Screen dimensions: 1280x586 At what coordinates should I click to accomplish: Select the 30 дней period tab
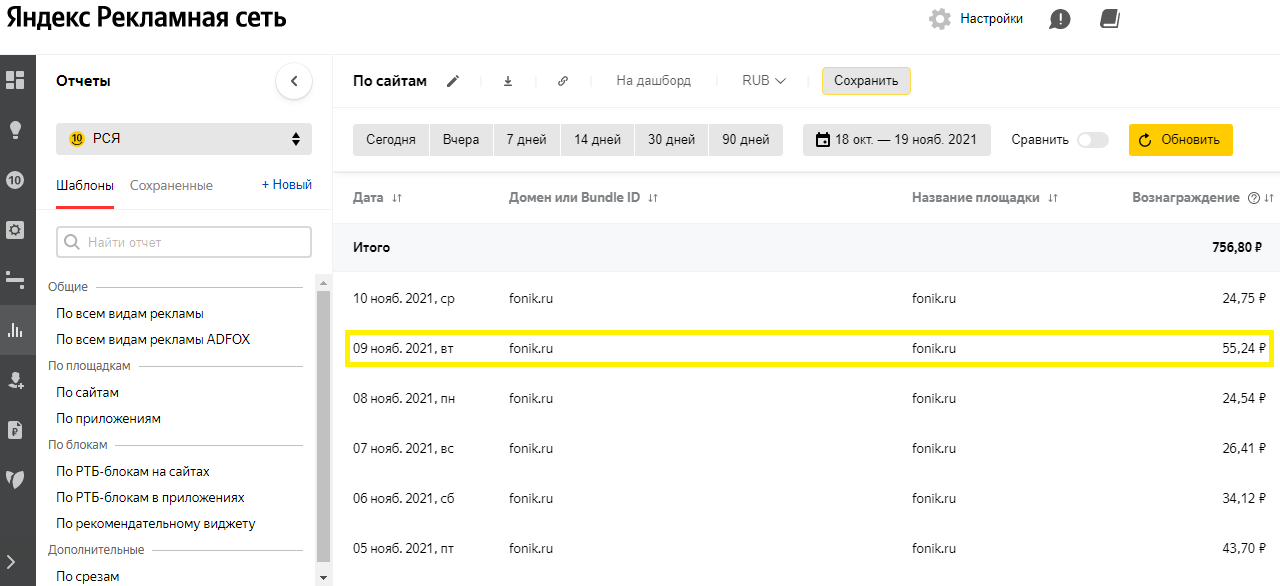click(x=671, y=140)
